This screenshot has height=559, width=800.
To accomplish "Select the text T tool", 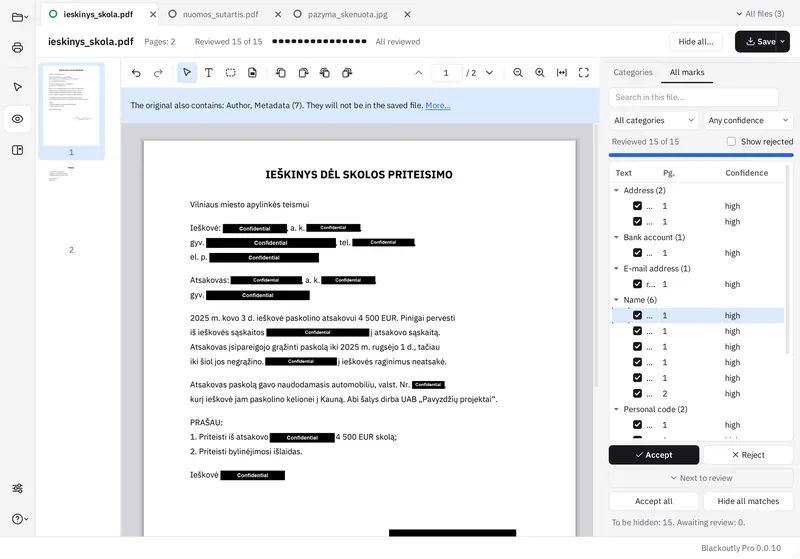I will [209, 73].
